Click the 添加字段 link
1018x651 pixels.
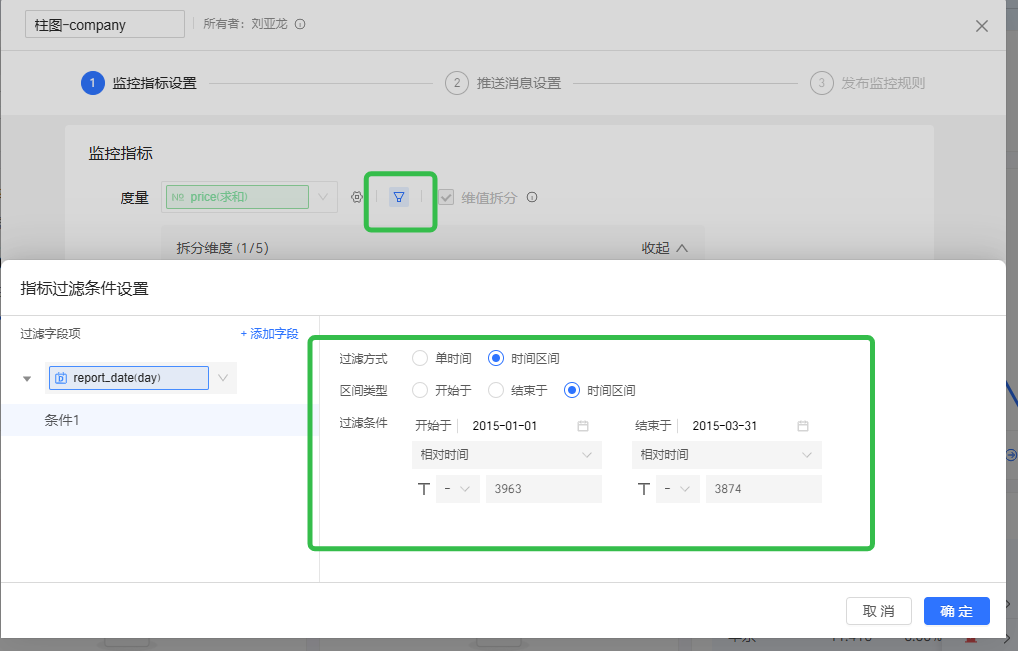point(269,334)
